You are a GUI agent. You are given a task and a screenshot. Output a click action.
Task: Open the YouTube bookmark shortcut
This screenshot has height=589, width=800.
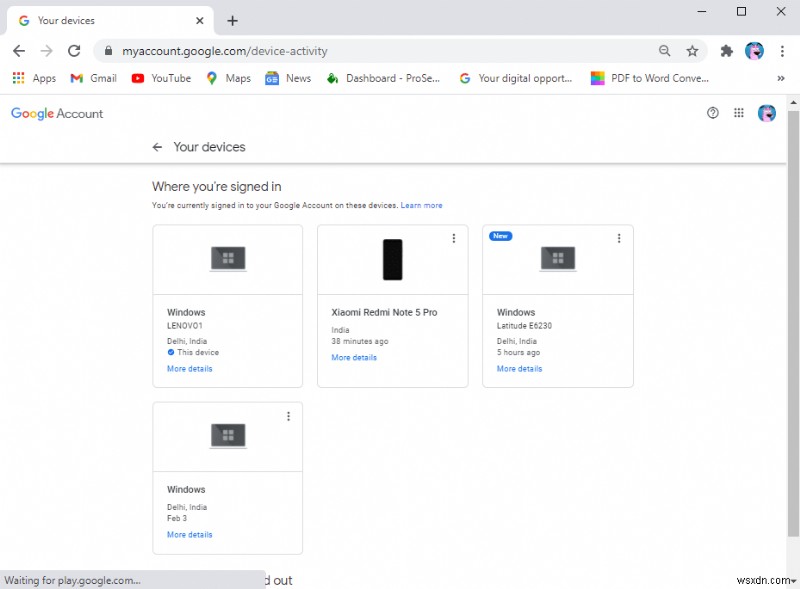[160, 78]
